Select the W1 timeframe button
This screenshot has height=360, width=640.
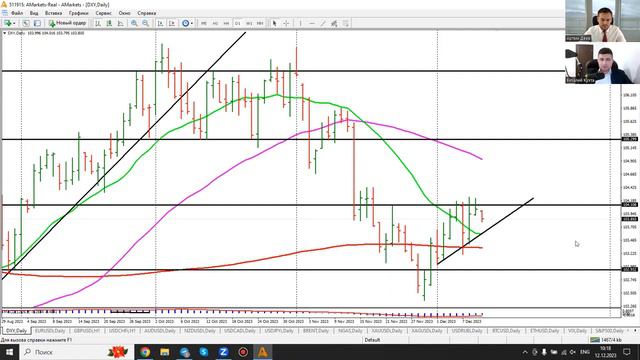[x=249, y=23]
